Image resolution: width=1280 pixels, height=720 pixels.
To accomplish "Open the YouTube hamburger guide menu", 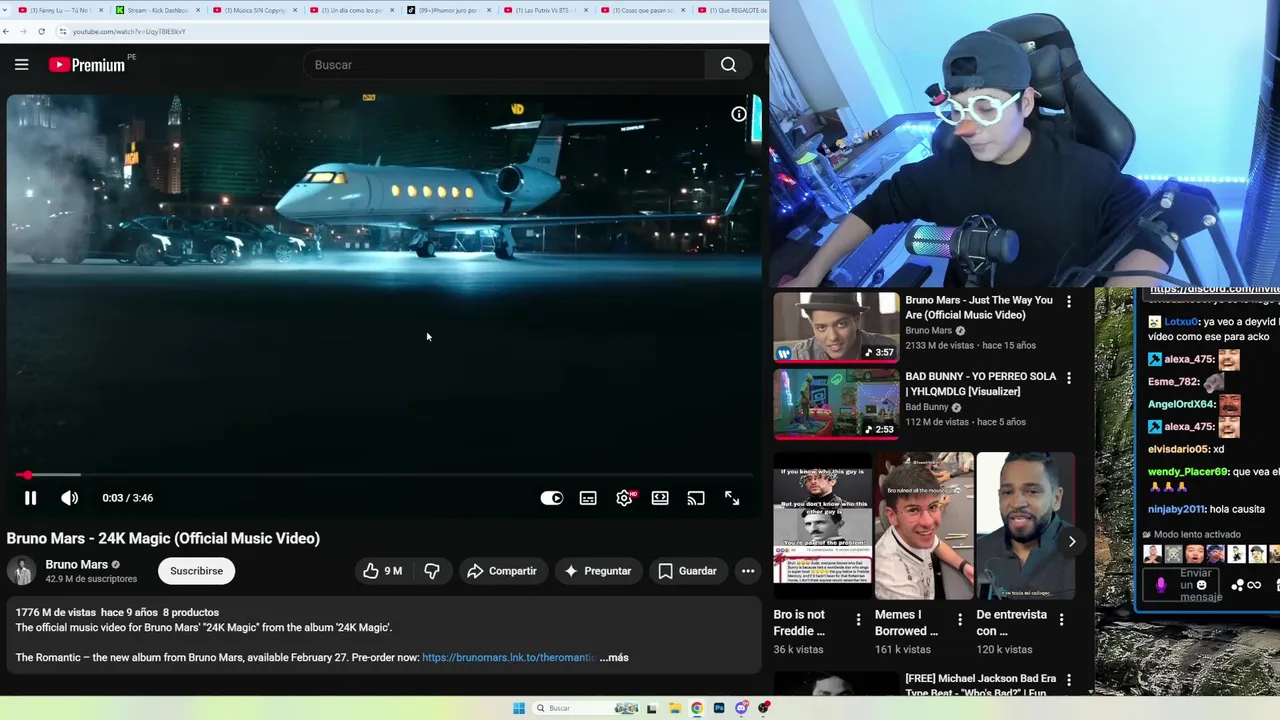I will tap(21, 65).
